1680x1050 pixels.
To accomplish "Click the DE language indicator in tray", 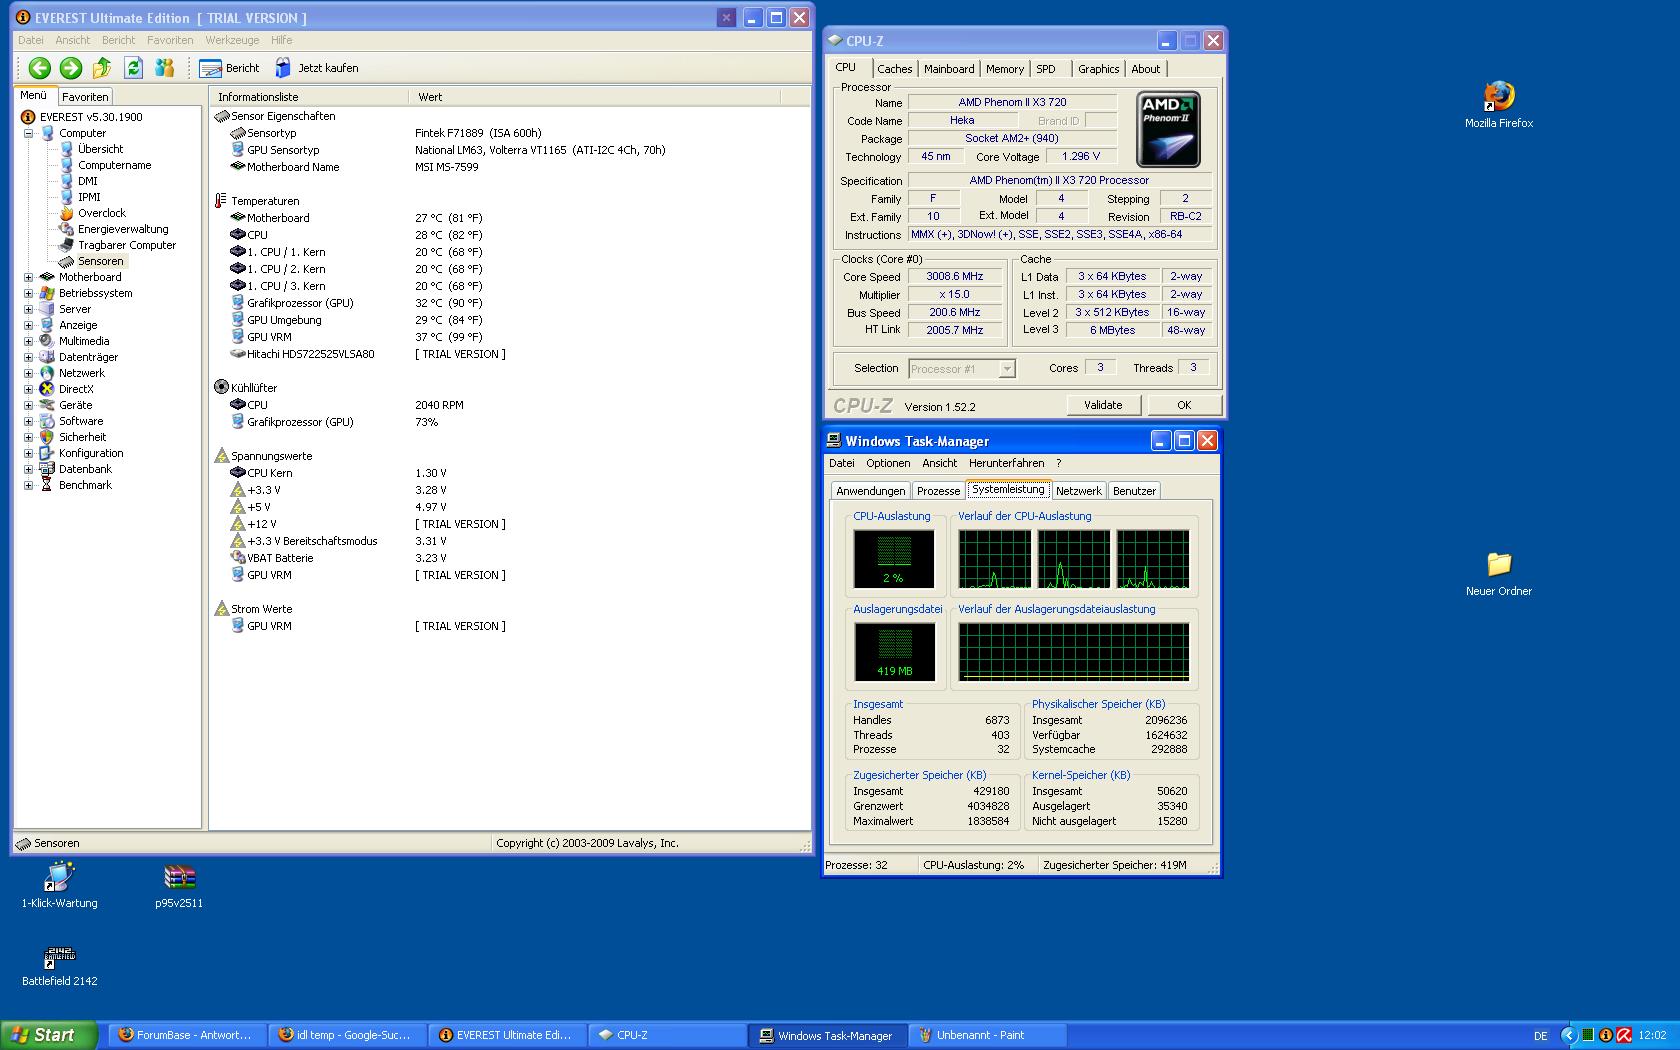I will pos(1541,1036).
